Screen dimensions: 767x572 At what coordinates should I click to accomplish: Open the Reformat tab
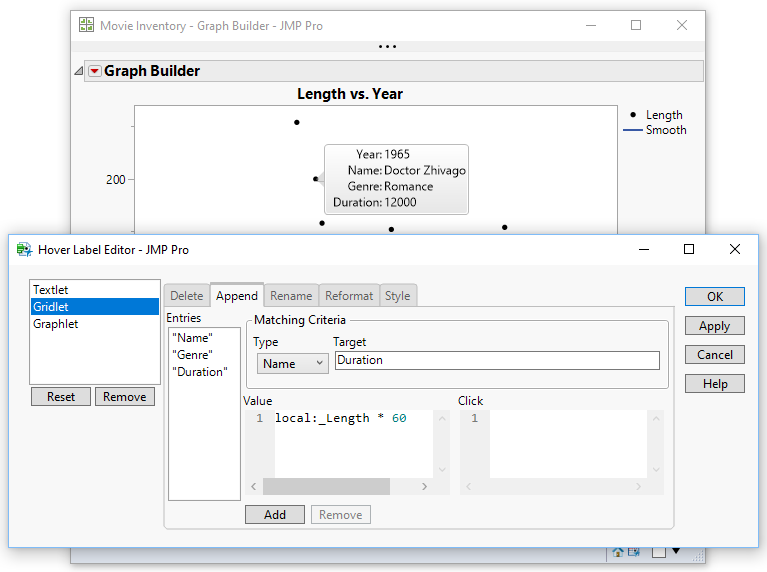tap(349, 295)
